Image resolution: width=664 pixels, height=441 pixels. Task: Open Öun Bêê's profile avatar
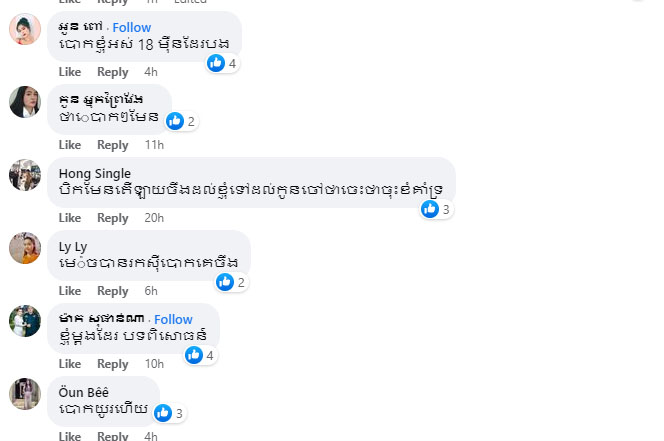(x=25, y=394)
